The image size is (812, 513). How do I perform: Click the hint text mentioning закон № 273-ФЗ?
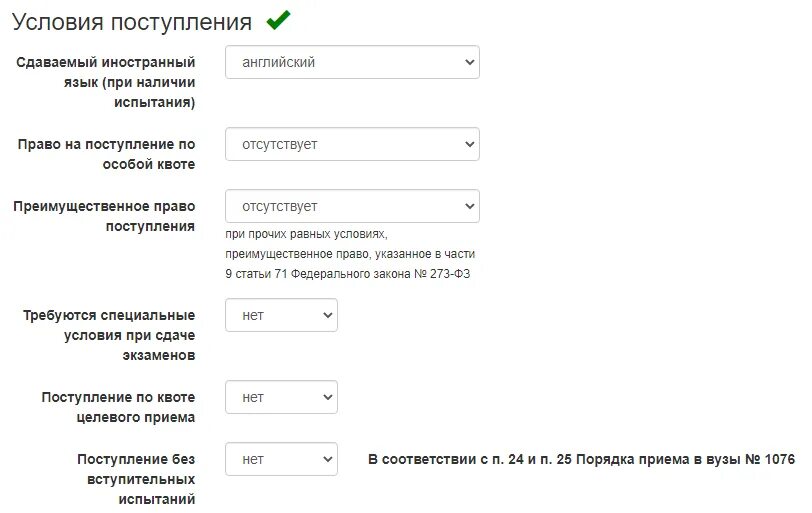350,254
